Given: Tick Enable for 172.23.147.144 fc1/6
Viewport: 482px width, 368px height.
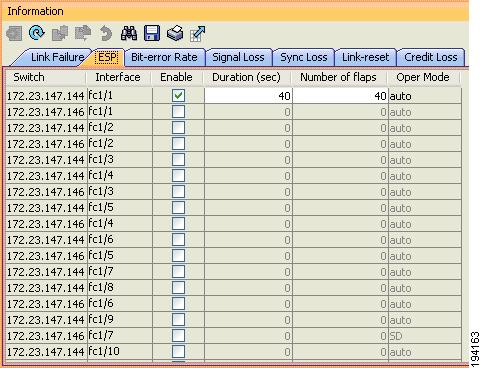Looking at the screenshot, I should pyautogui.click(x=179, y=240).
